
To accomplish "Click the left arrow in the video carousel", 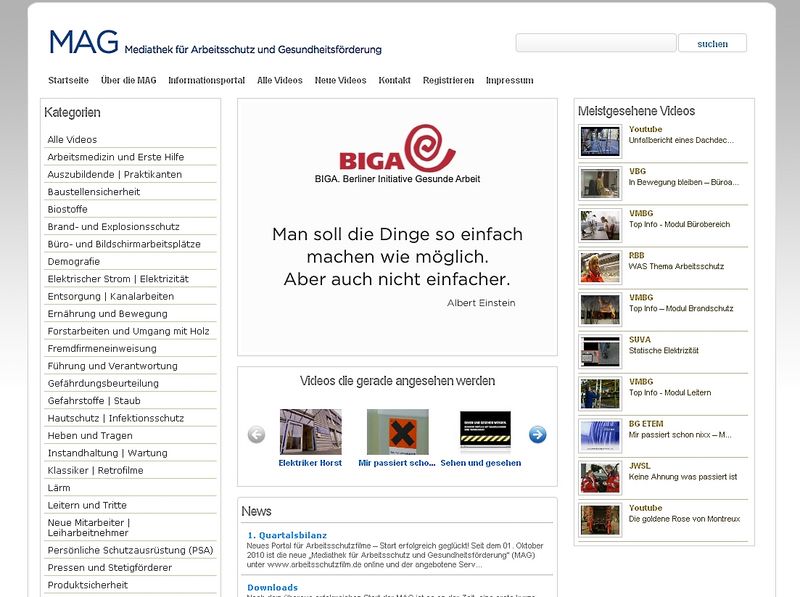I will pyautogui.click(x=256, y=434).
